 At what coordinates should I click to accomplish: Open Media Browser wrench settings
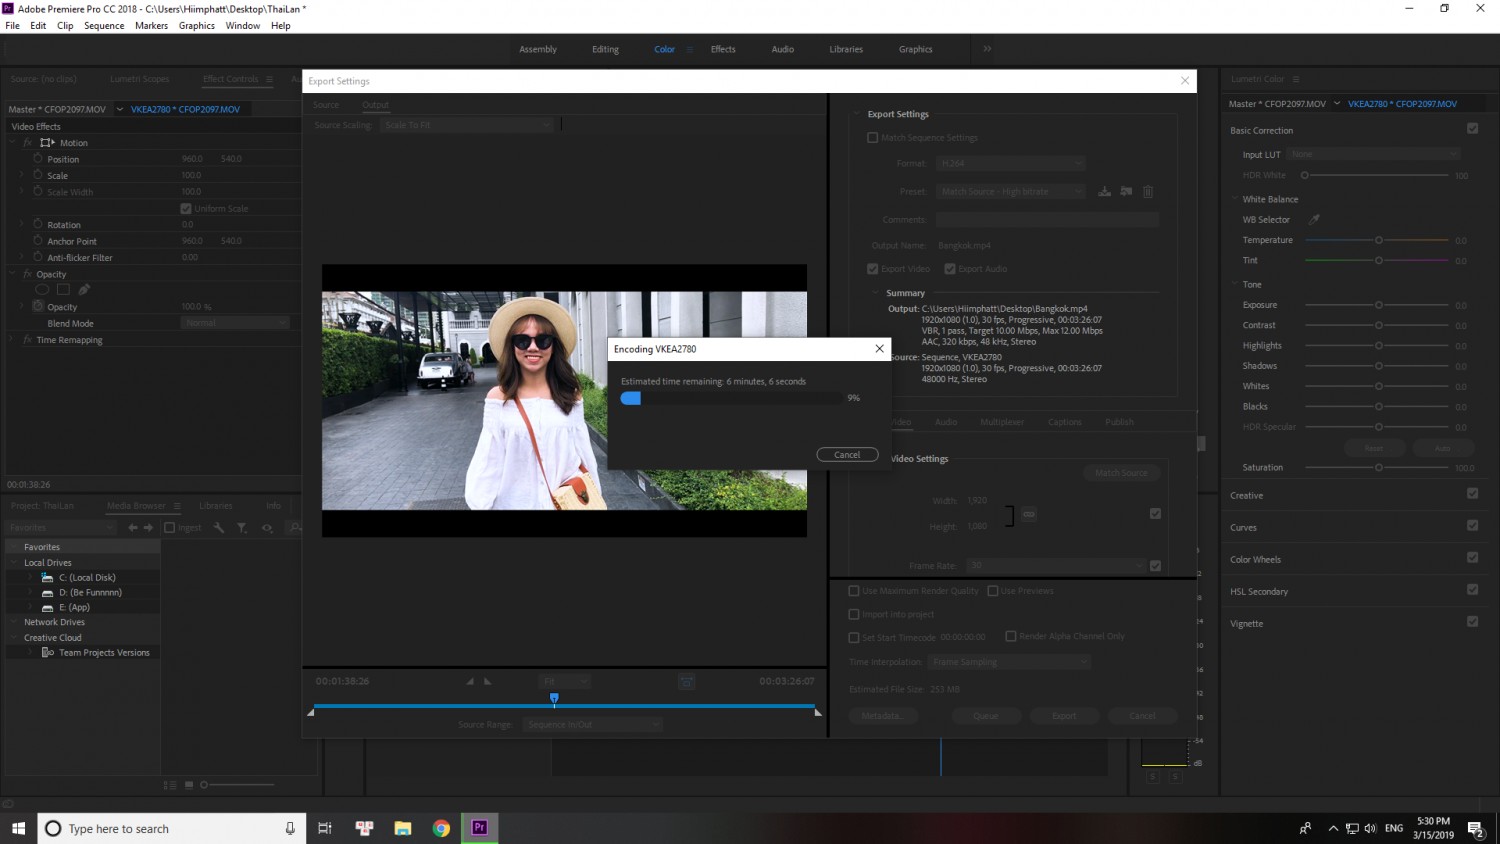tap(219, 528)
